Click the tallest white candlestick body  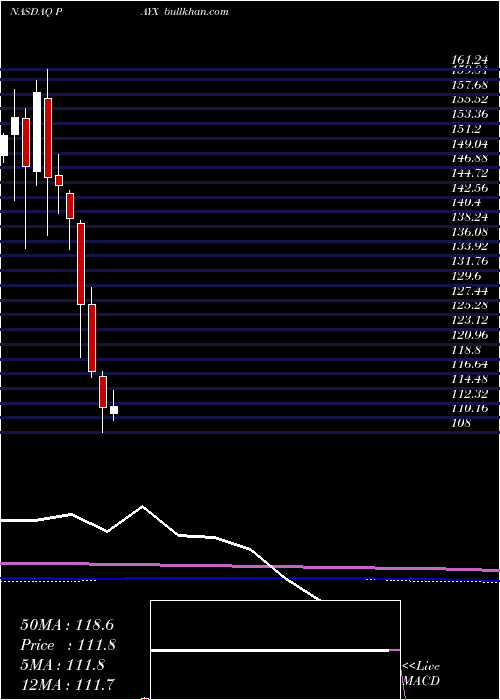pyautogui.click(x=37, y=132)
